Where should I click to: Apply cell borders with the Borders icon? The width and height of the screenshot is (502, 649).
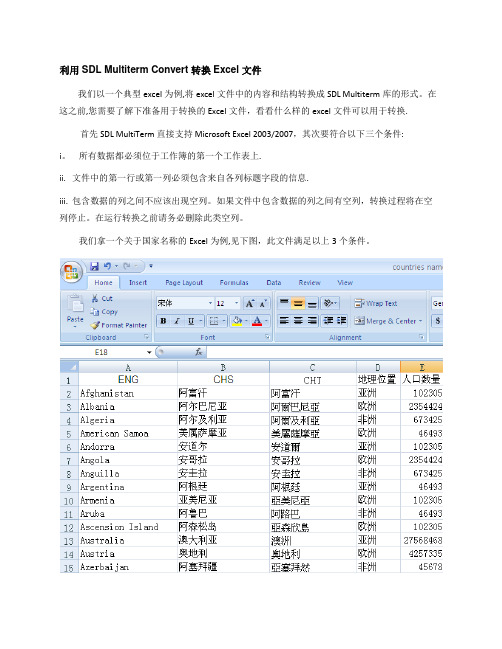pos(214,321)
